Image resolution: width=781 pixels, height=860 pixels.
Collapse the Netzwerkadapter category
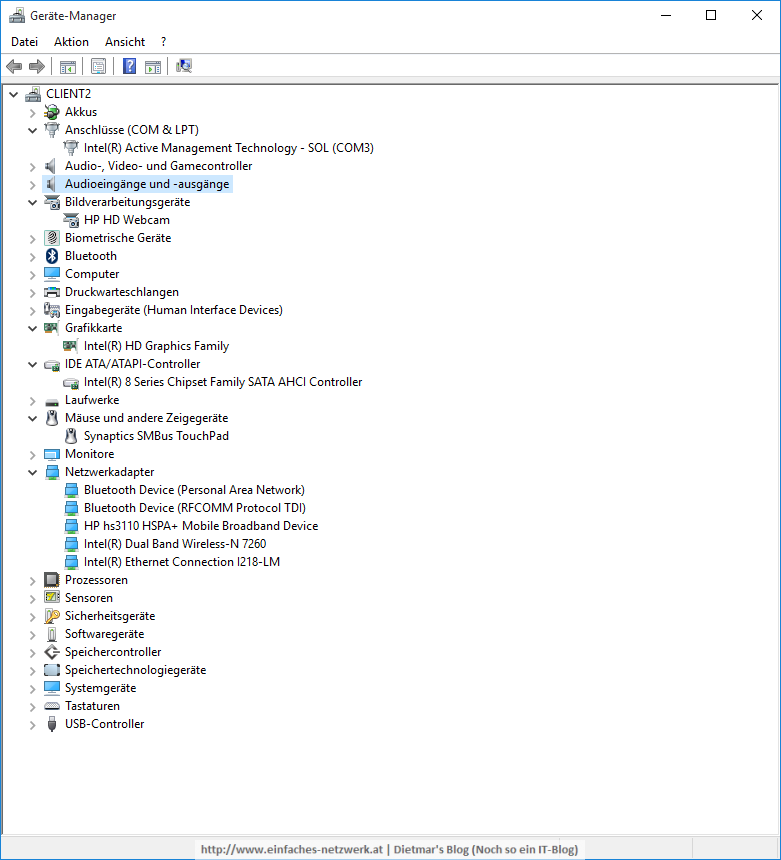(x=32, y=472)
